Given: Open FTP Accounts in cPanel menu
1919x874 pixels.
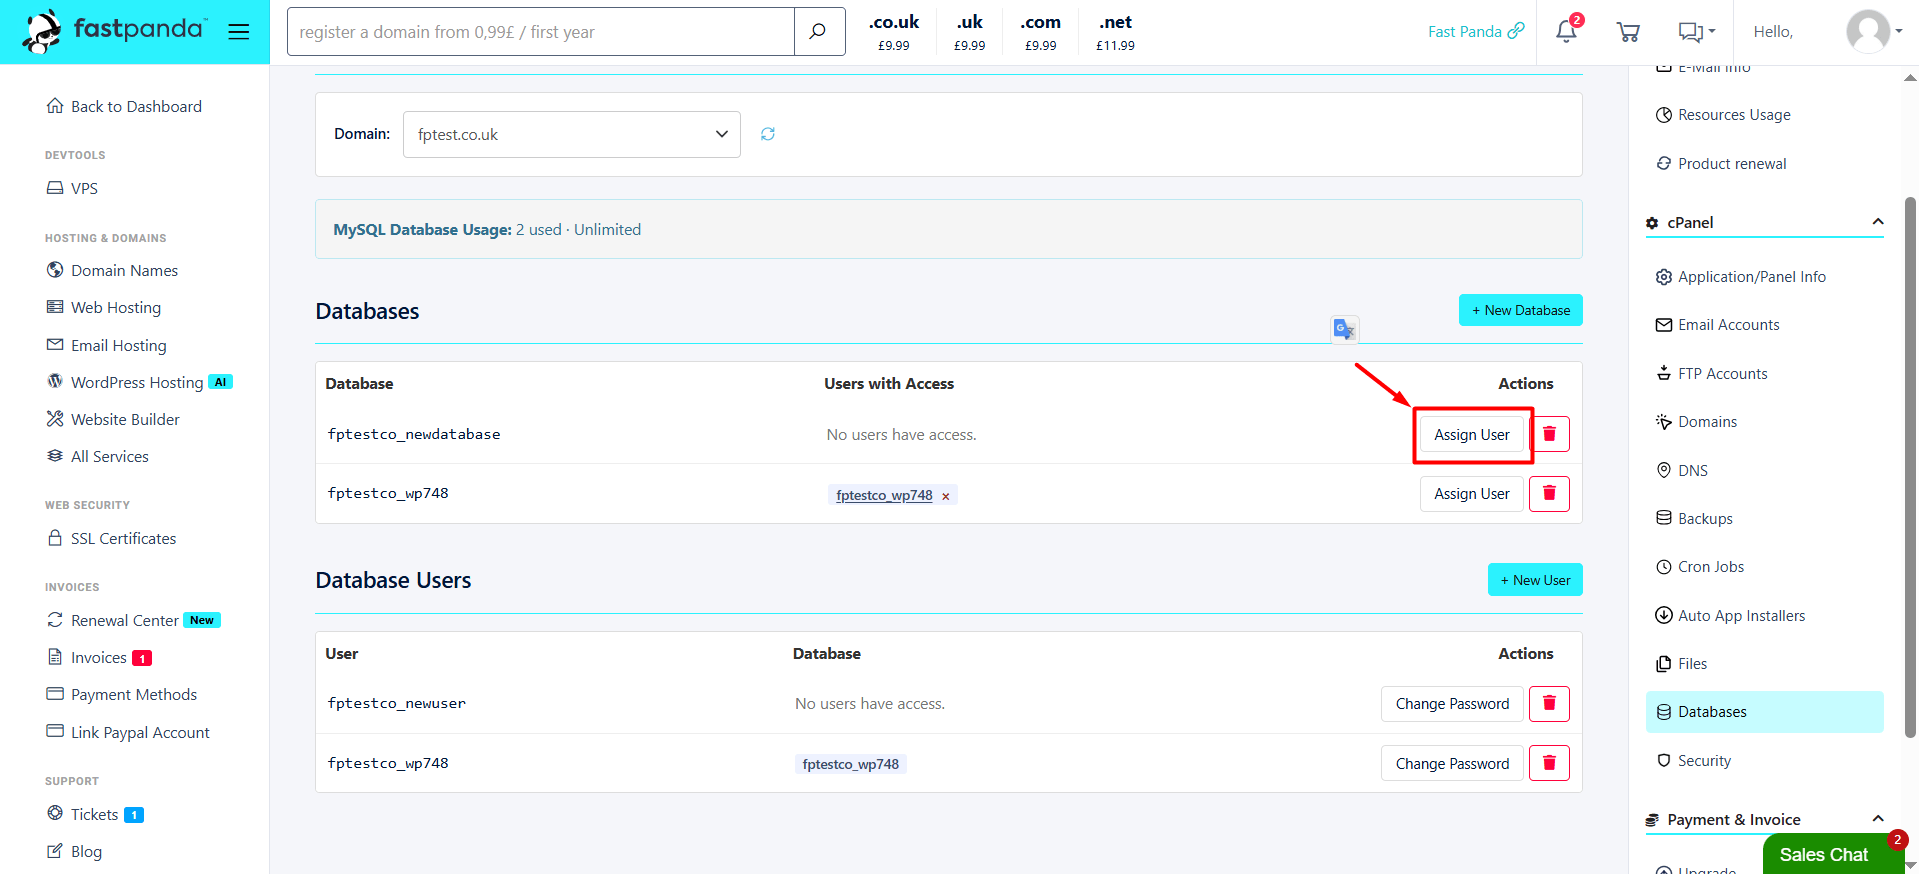Looking at the screenshot, I should pos(1711,373).
